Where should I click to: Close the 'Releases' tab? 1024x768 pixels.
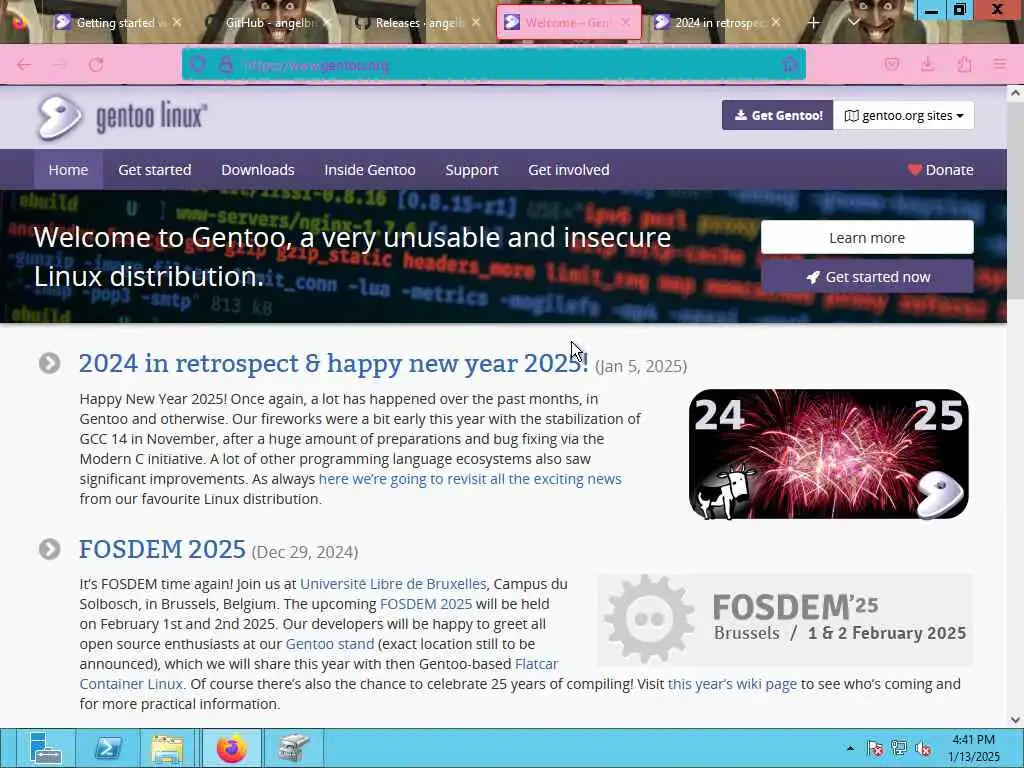tap(476, 23)
